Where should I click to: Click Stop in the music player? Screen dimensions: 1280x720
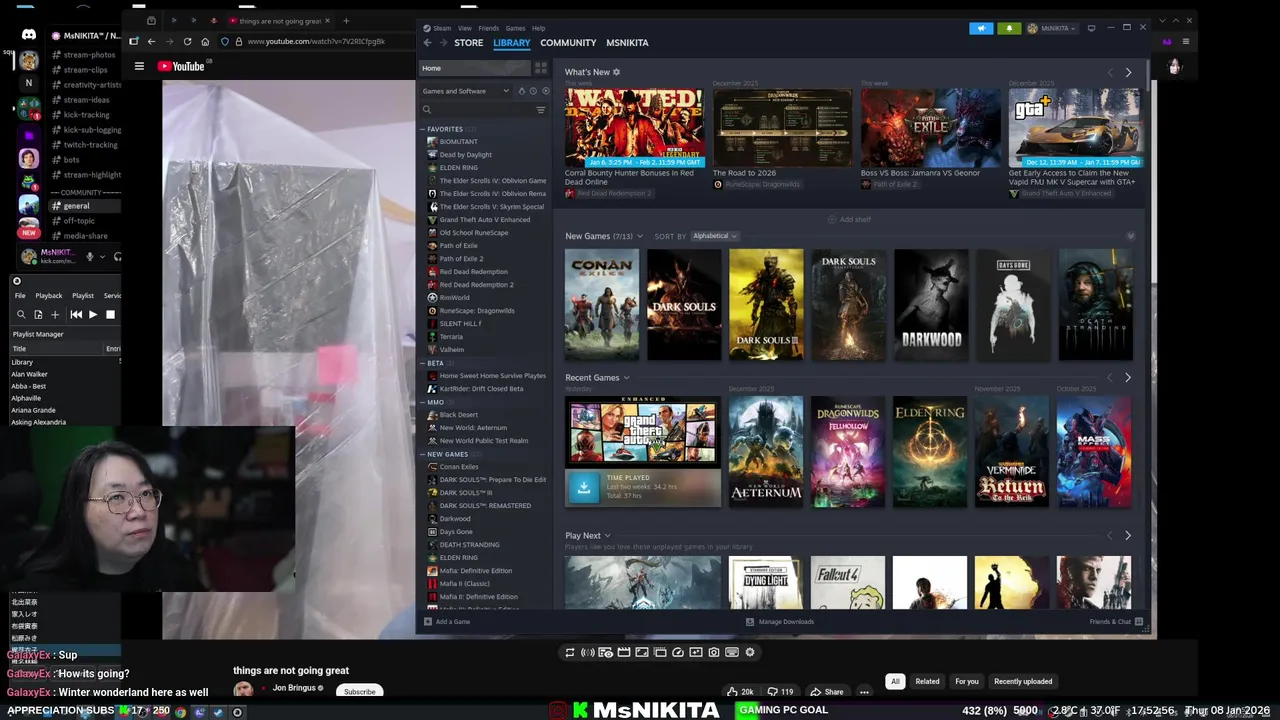pyautogui.click(x=110, y=314)
